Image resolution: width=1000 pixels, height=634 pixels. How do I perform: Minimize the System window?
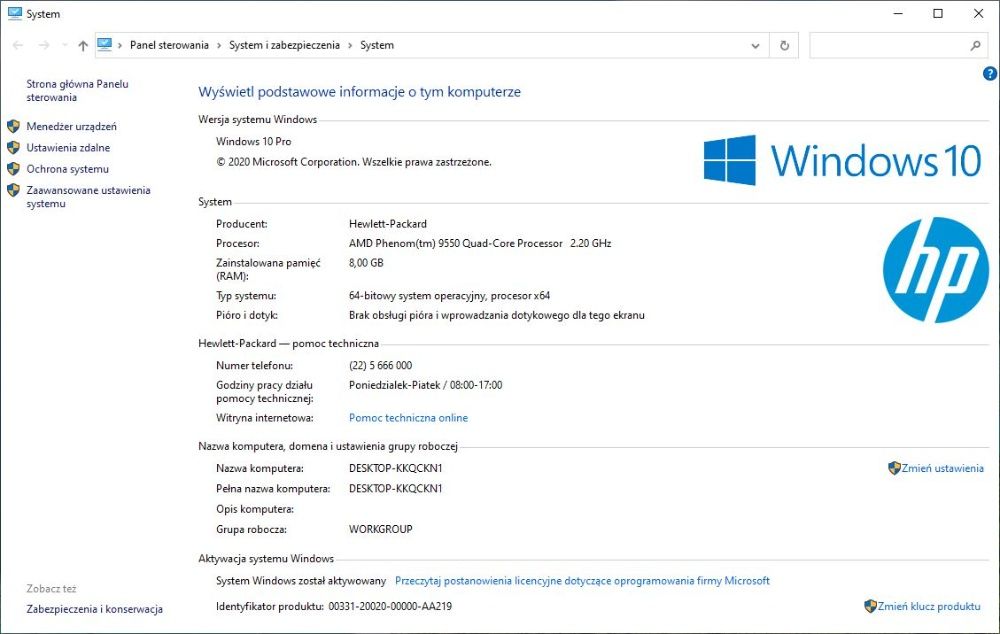click(899, 13)
